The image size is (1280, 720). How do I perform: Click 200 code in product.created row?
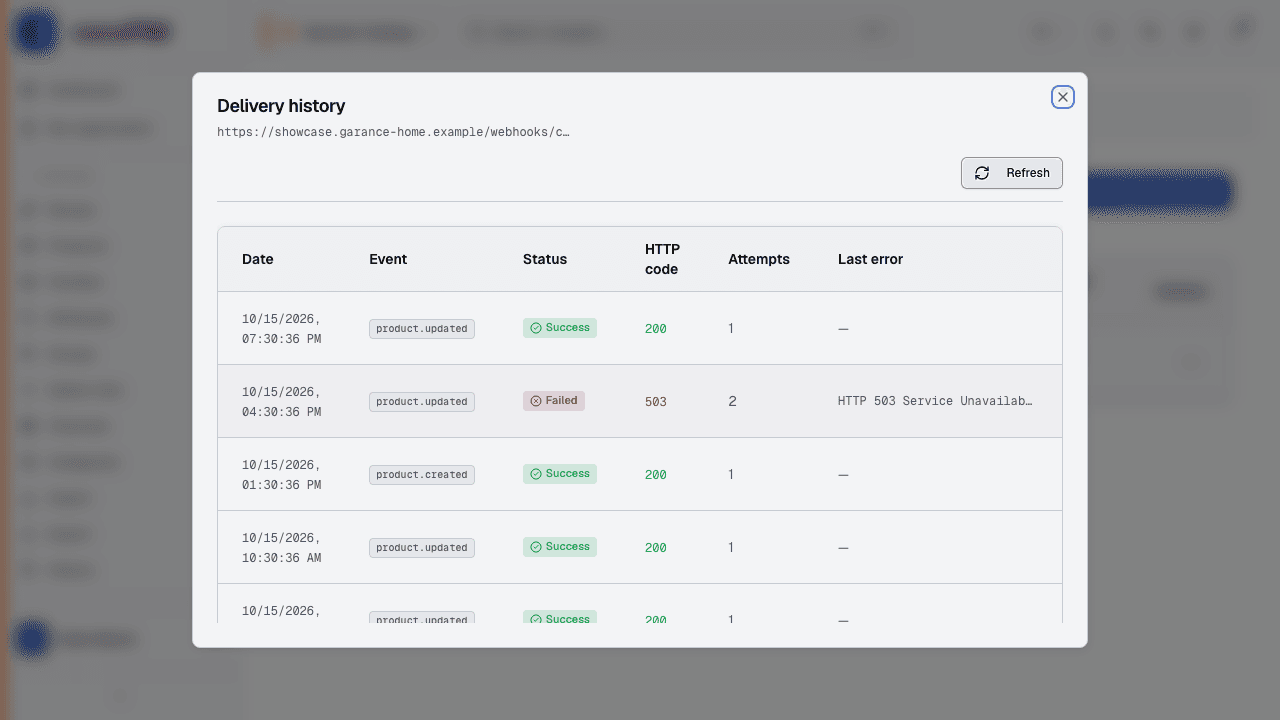click(x=656, y=475)
